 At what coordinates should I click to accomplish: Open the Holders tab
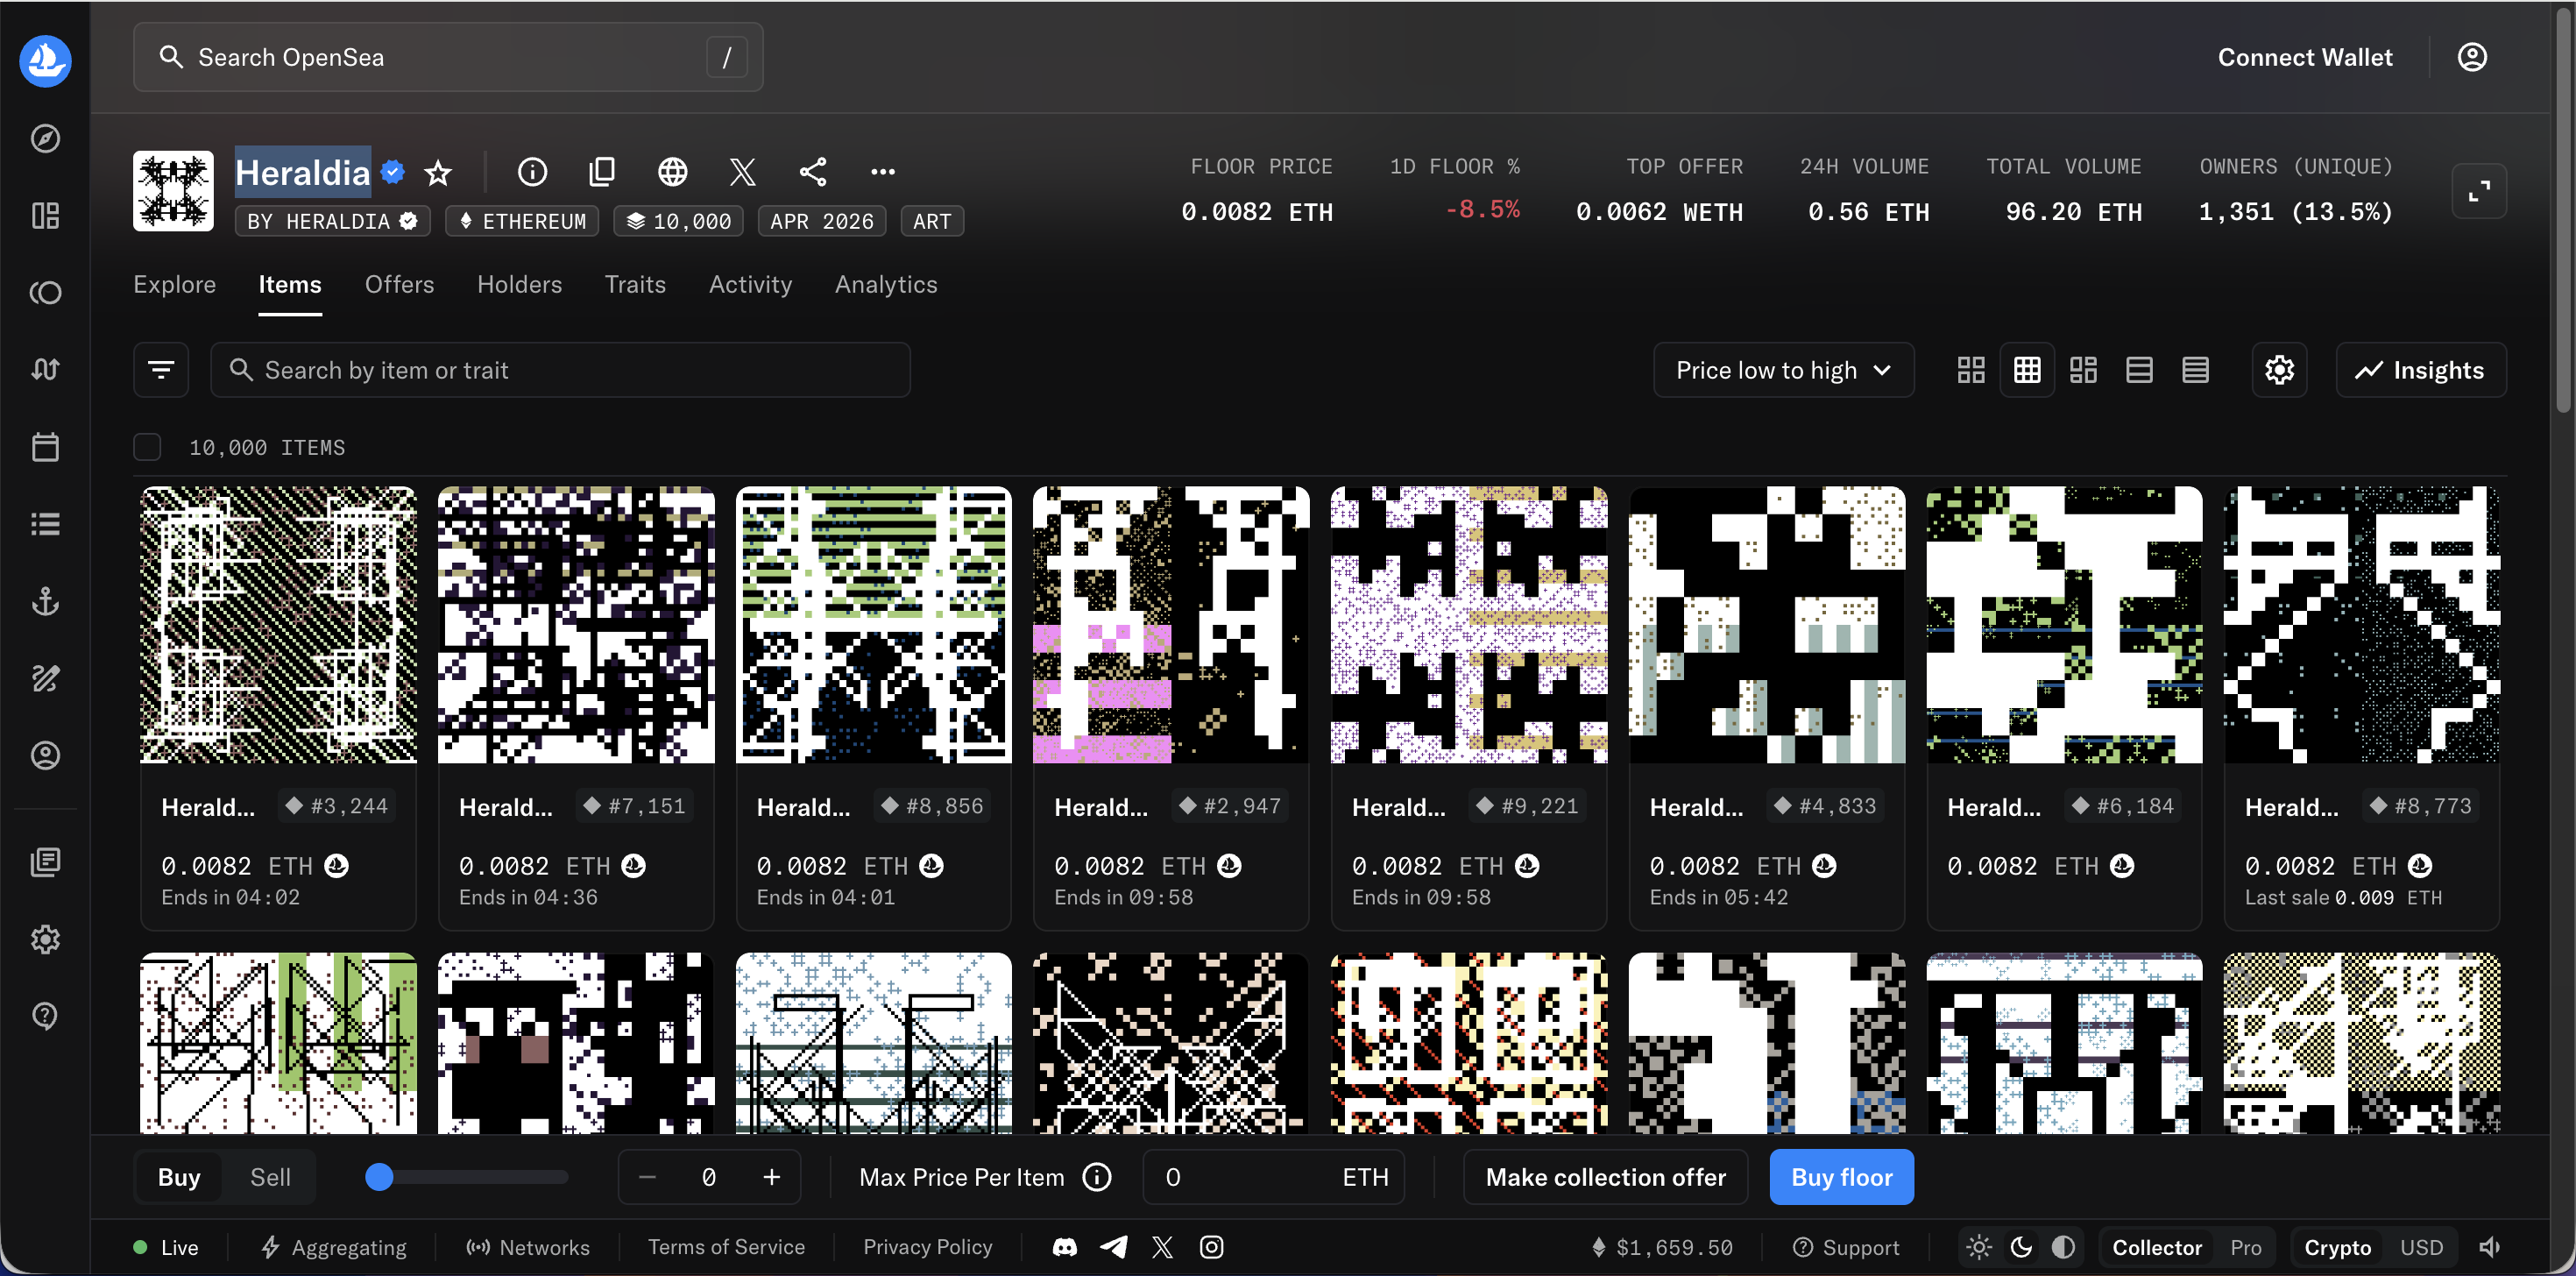coord(519,285)
